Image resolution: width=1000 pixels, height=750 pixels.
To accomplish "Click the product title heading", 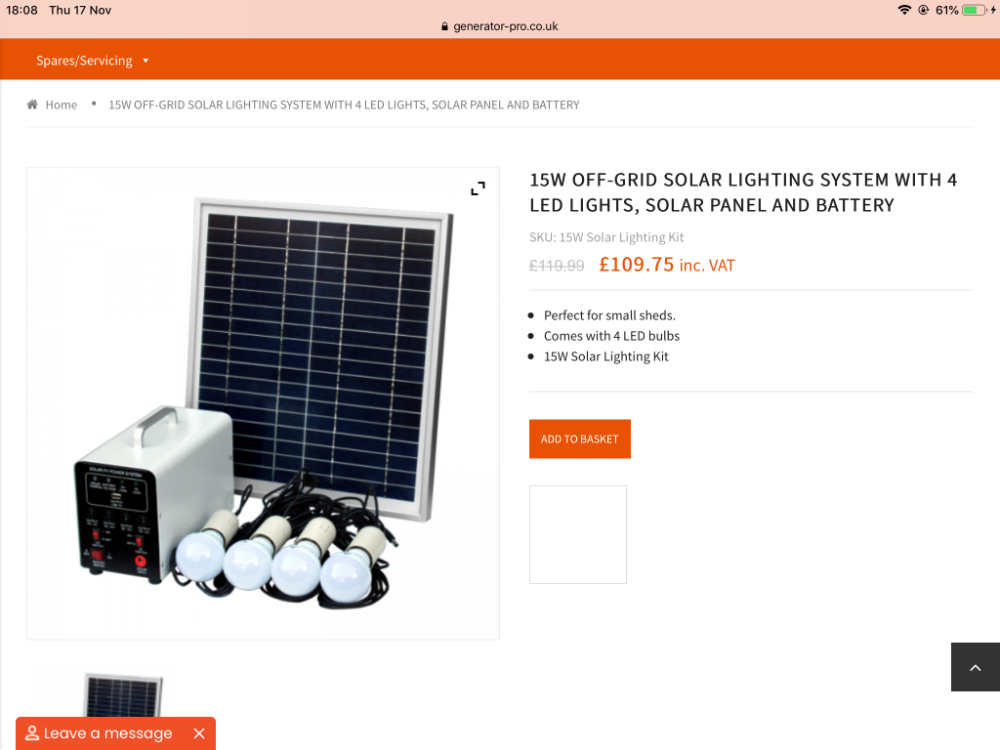I will (x=743, y=193).
